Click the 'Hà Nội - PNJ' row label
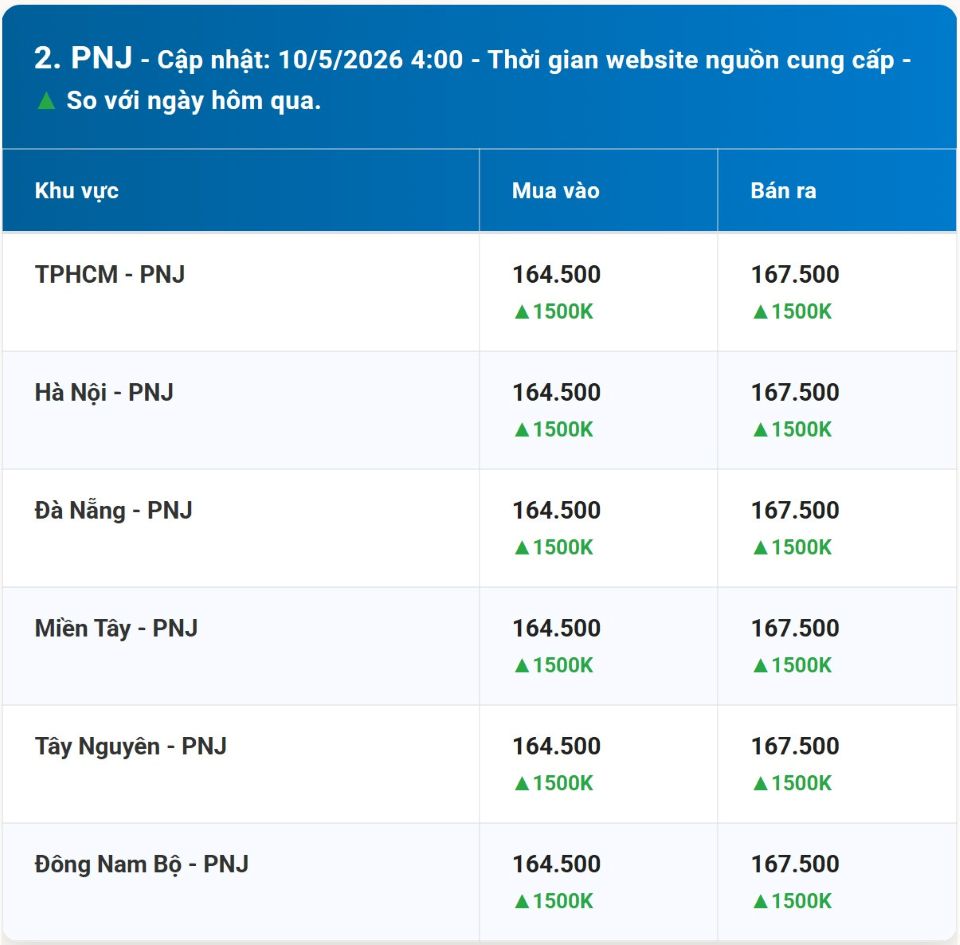The image size is (960, 945). [104, 392]
